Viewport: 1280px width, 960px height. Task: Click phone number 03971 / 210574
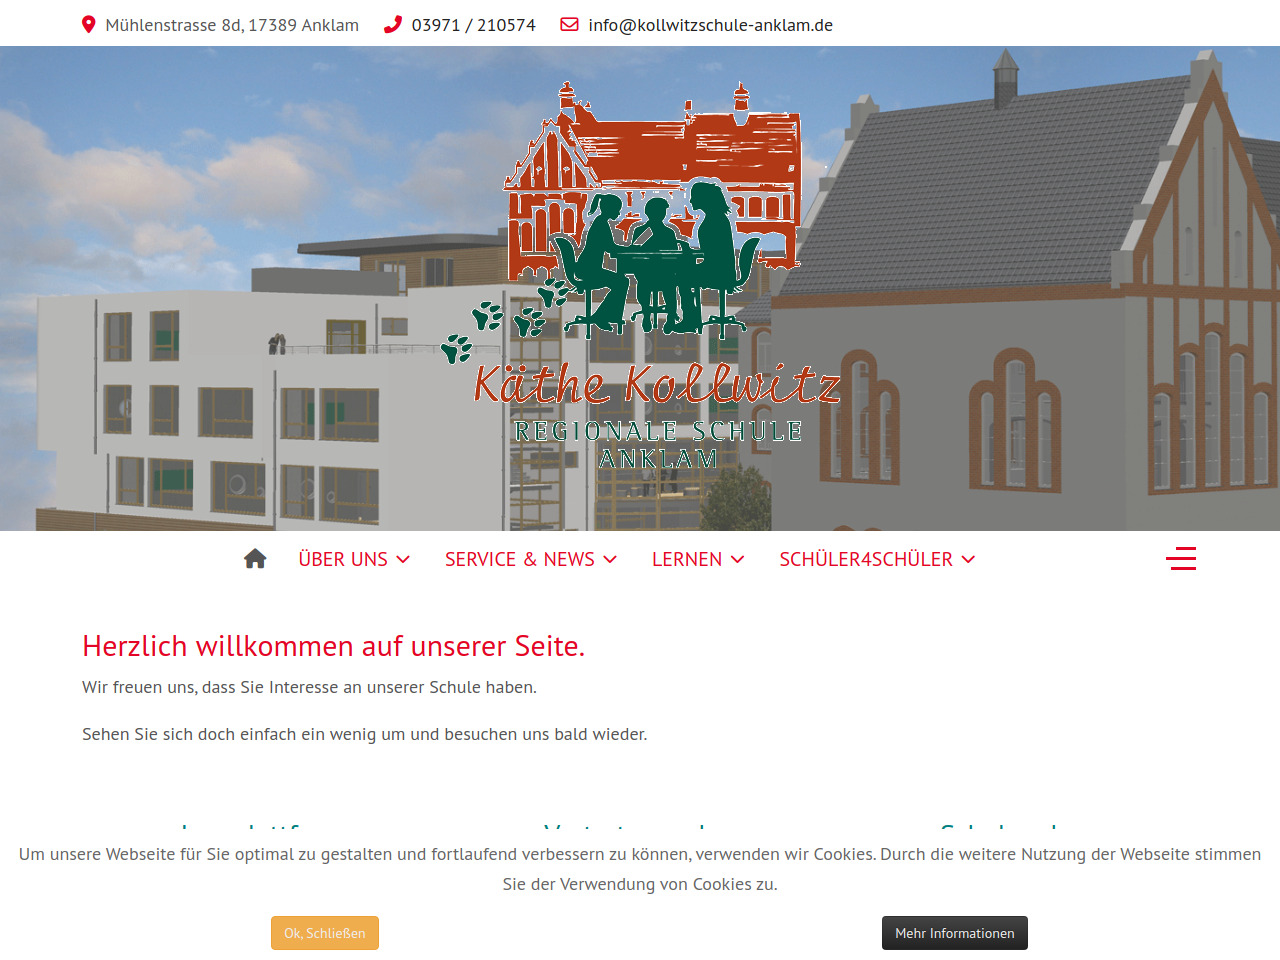click(x=473, y=25)
